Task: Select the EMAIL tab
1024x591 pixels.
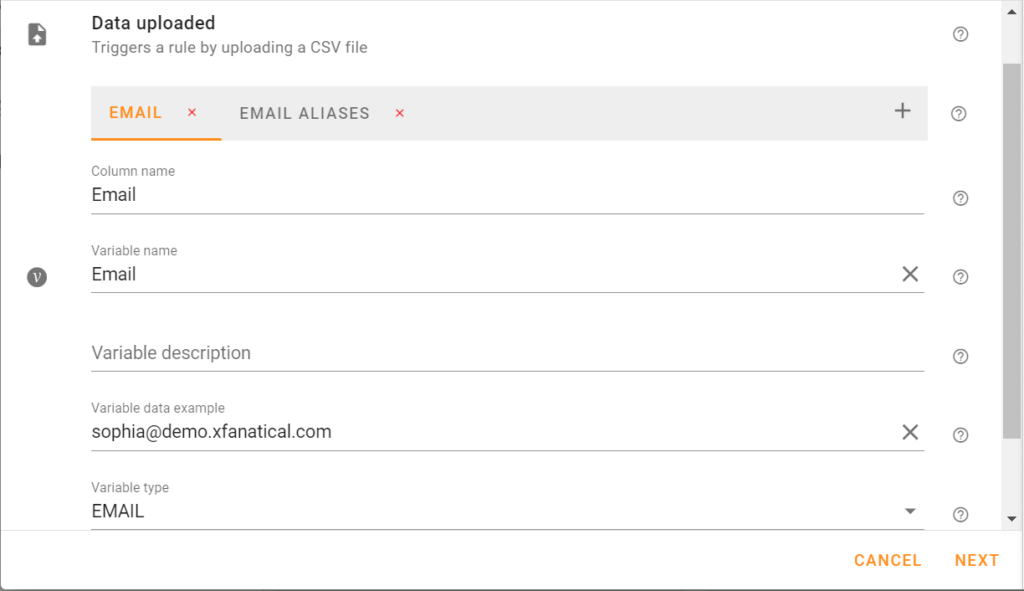Action: pos(135,113)
